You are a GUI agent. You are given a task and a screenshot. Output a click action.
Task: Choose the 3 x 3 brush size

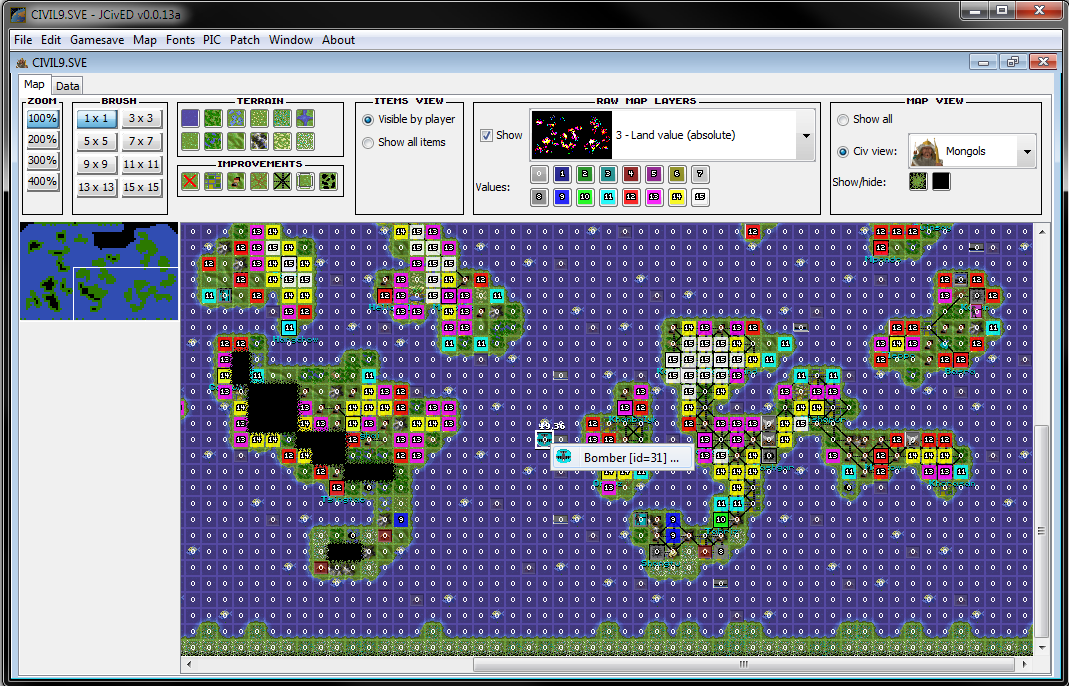[141, 119]
